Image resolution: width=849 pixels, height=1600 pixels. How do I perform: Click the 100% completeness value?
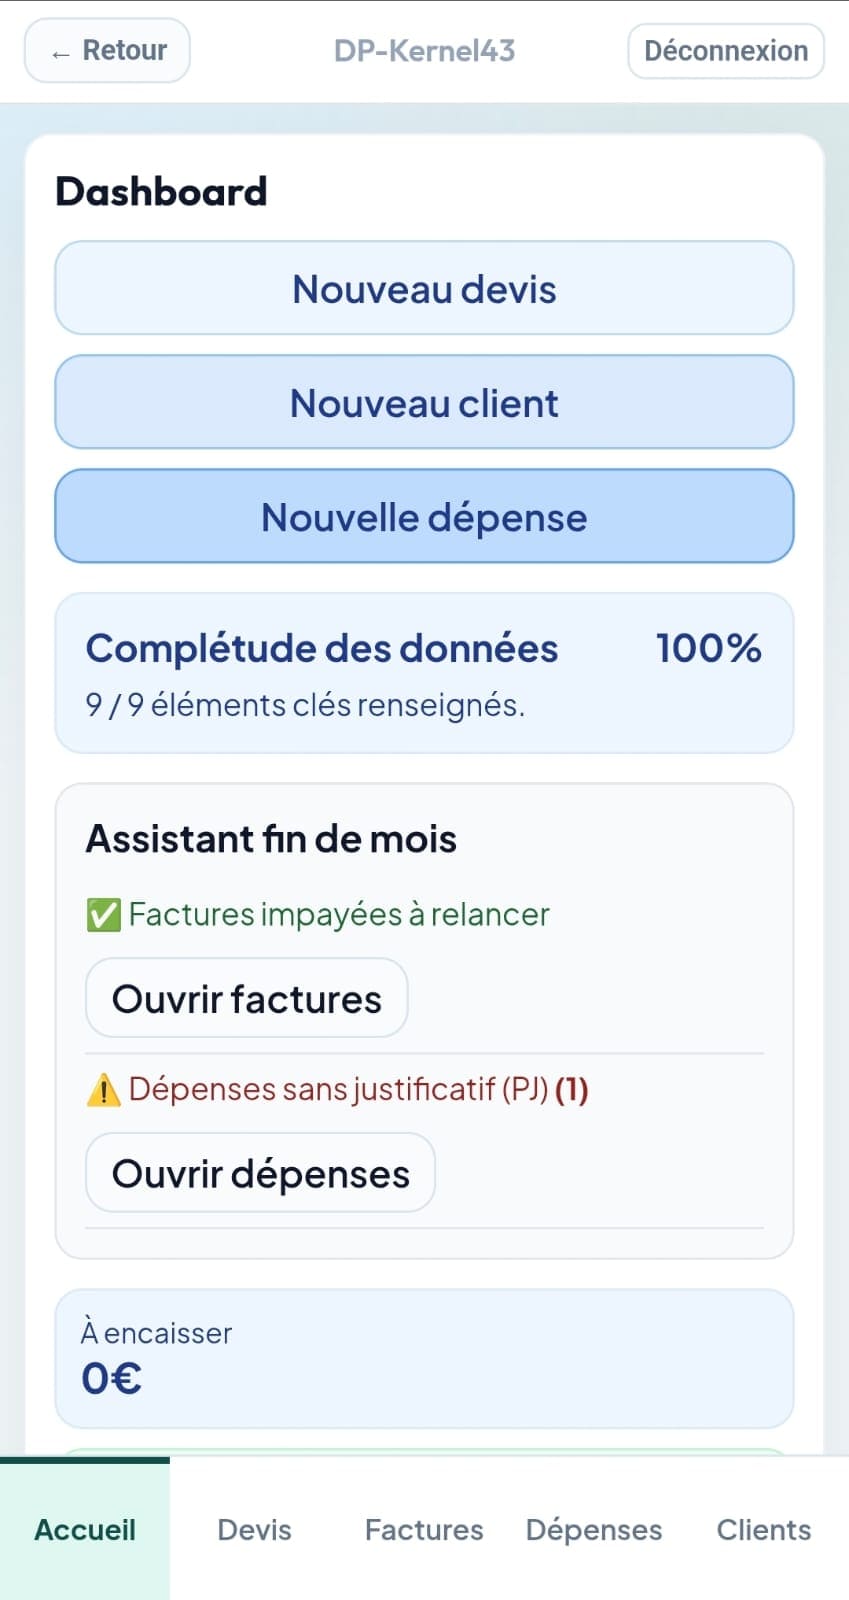pyautogui.click(x=708, y=649)
